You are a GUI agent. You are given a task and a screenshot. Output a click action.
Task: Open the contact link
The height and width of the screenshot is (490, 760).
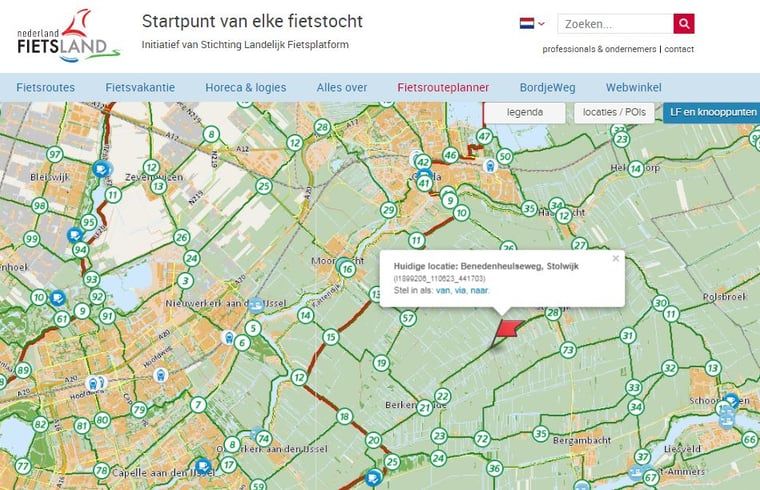click(x=679, y=49)
